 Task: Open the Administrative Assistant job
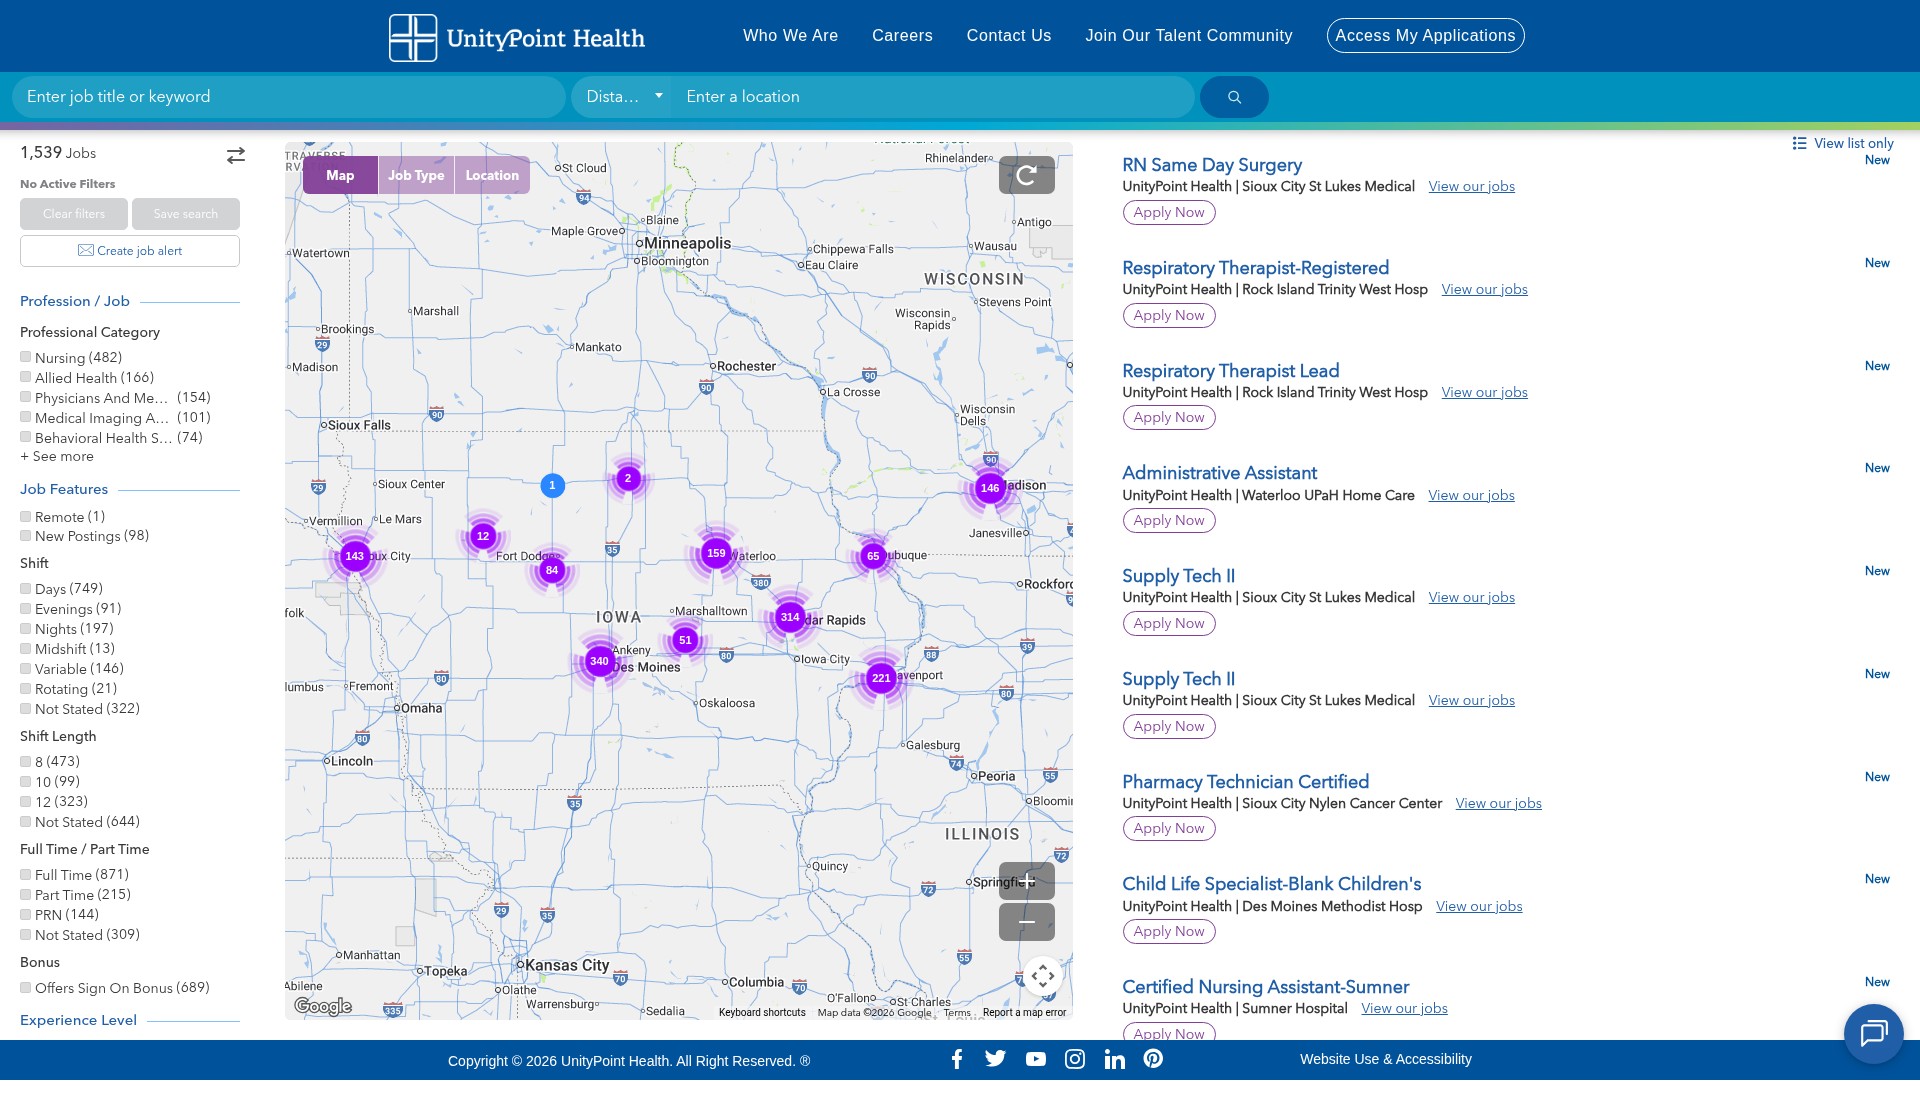coord(1219,473)
